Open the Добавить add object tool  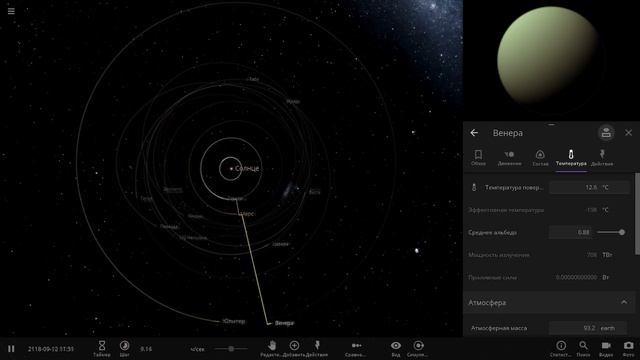(294, 349)
